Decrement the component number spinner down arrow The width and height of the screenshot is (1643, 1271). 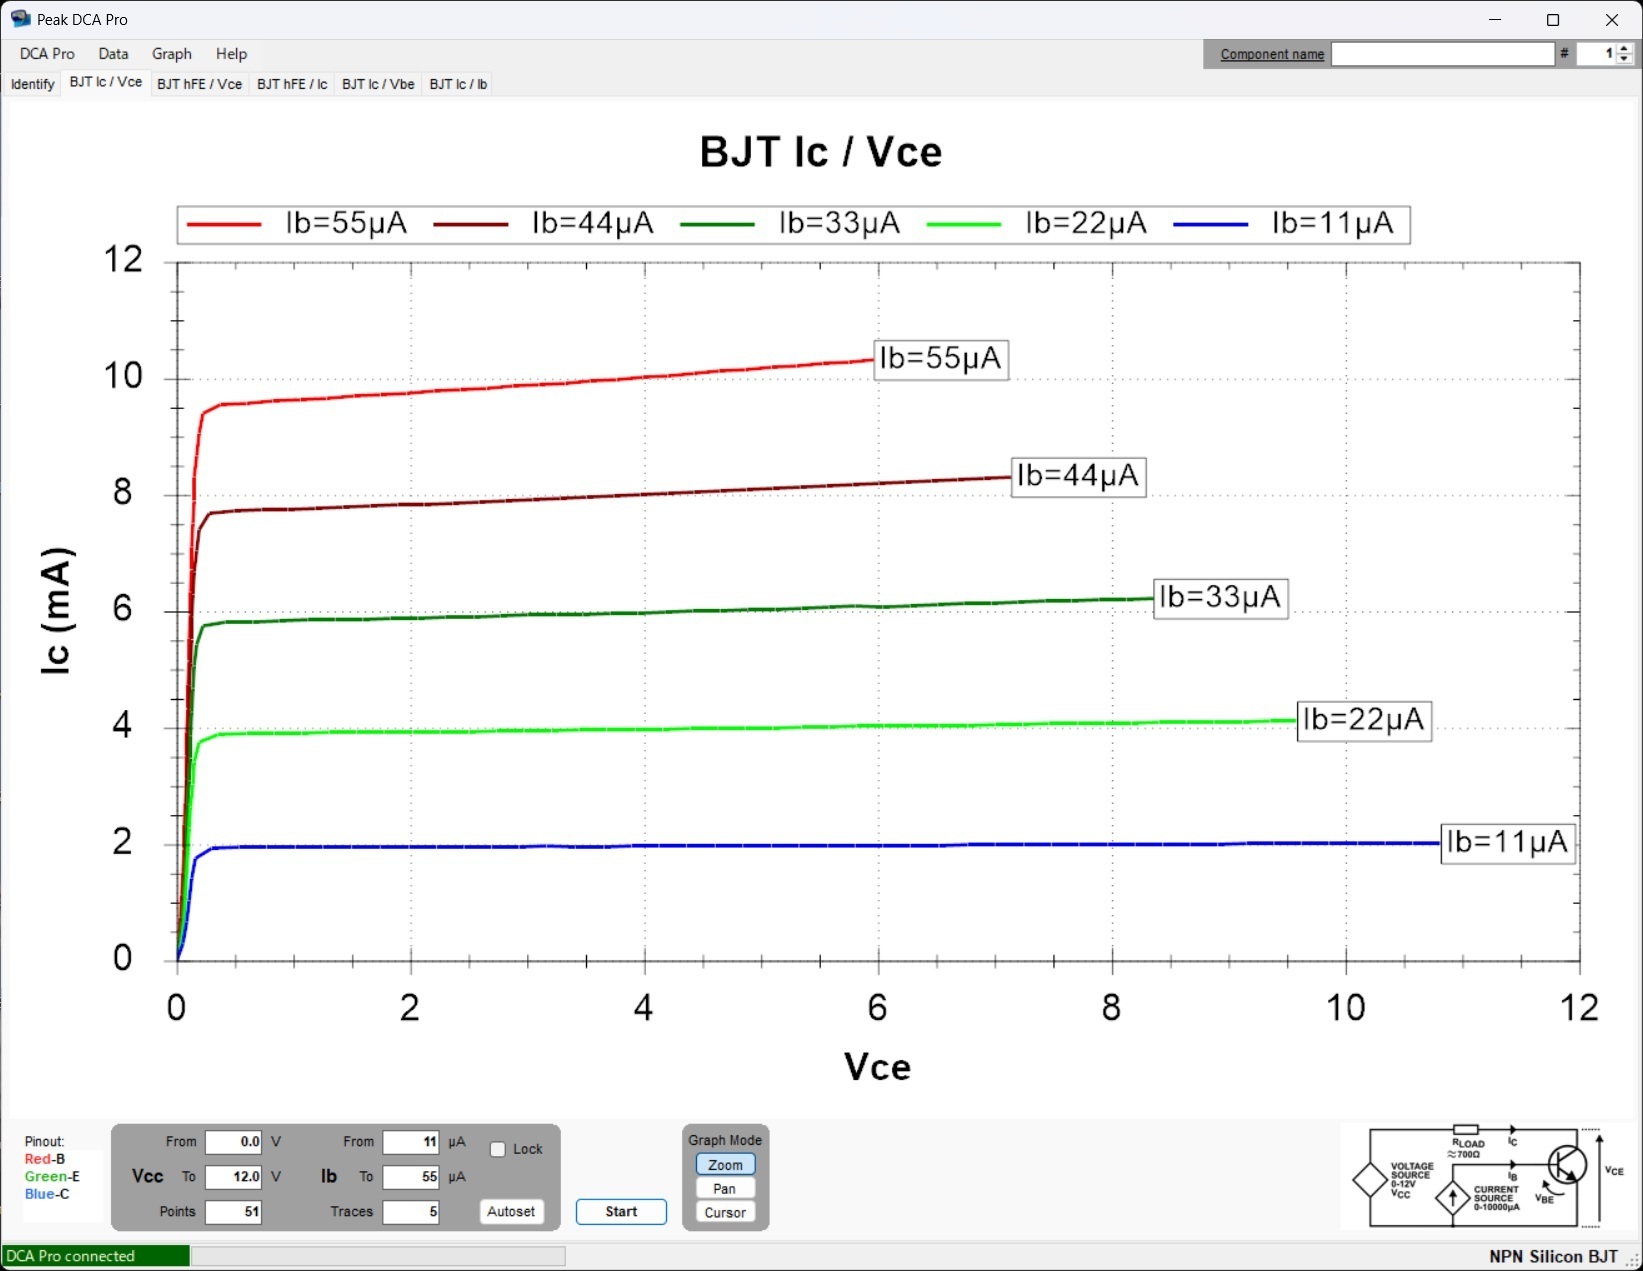[1624, 60]
